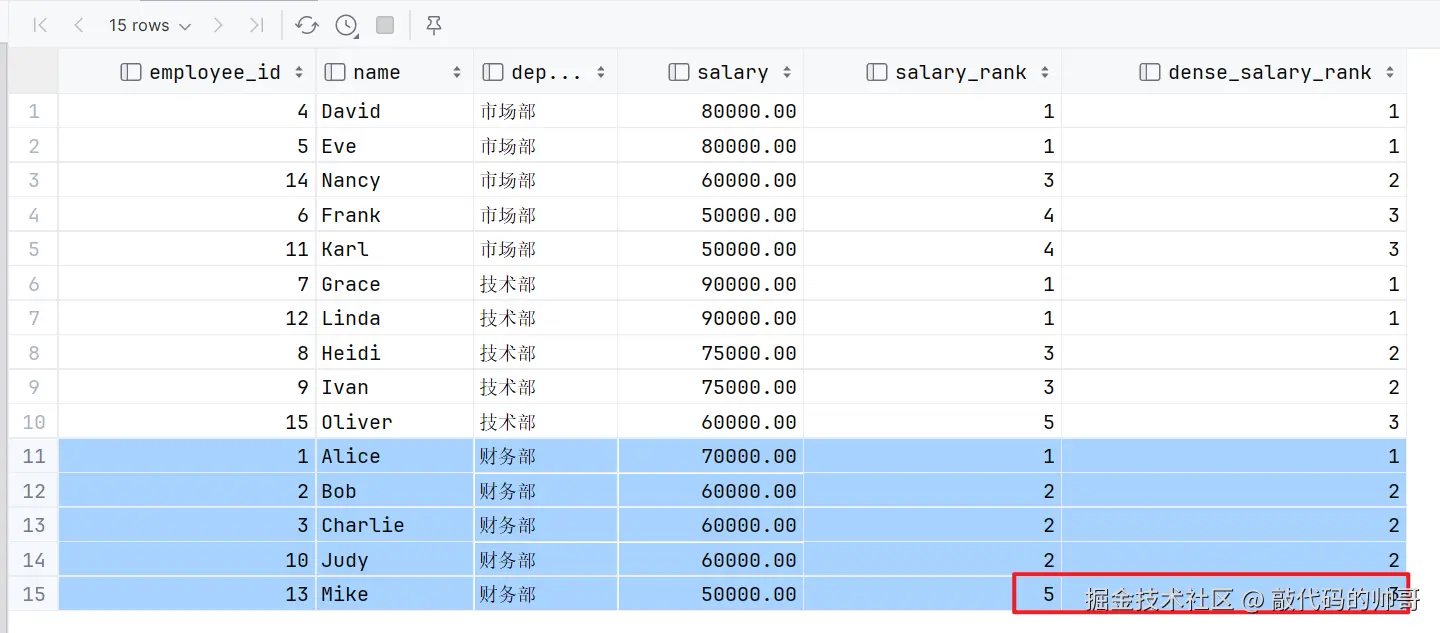The width and height of the screenshot is (1440, 633).
Task: Select the Nancy name cell
Action: pyautogui.click(x=395, y=180)
